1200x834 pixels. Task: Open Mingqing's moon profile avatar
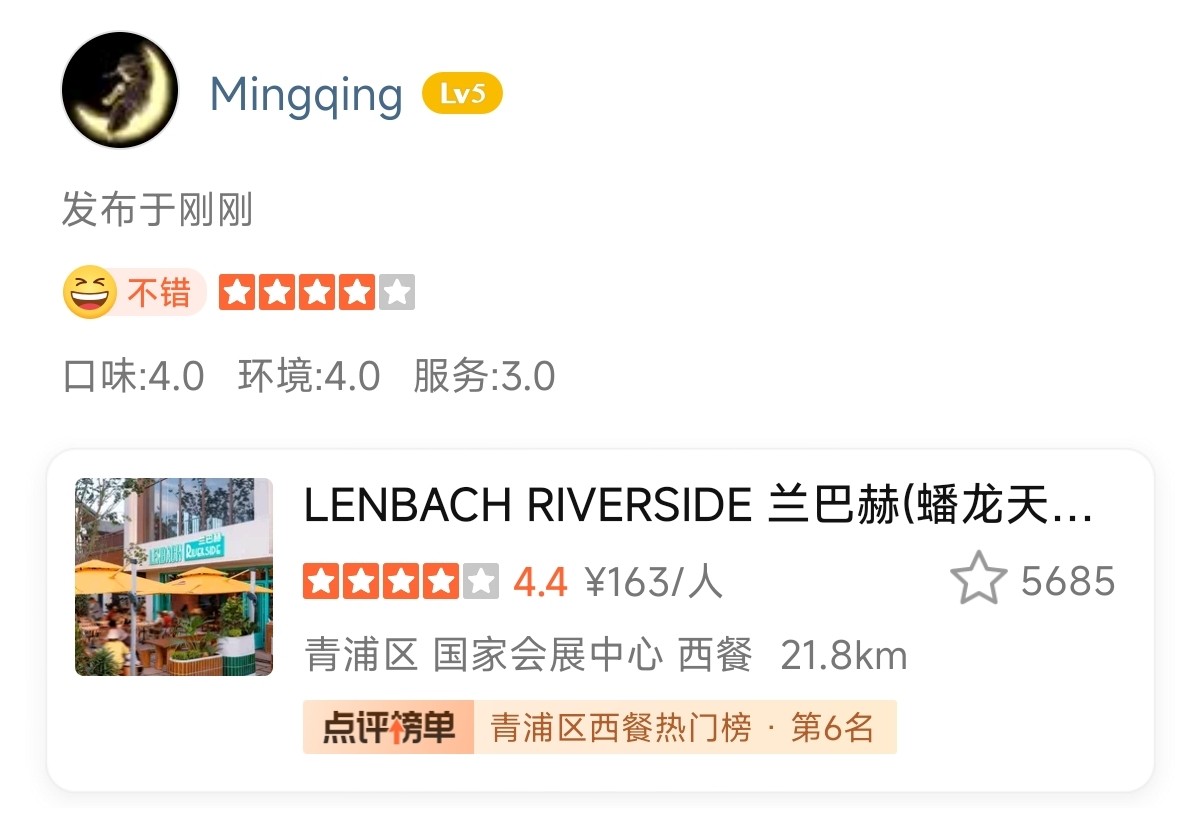pyautogui.click(x=120, y=90)
